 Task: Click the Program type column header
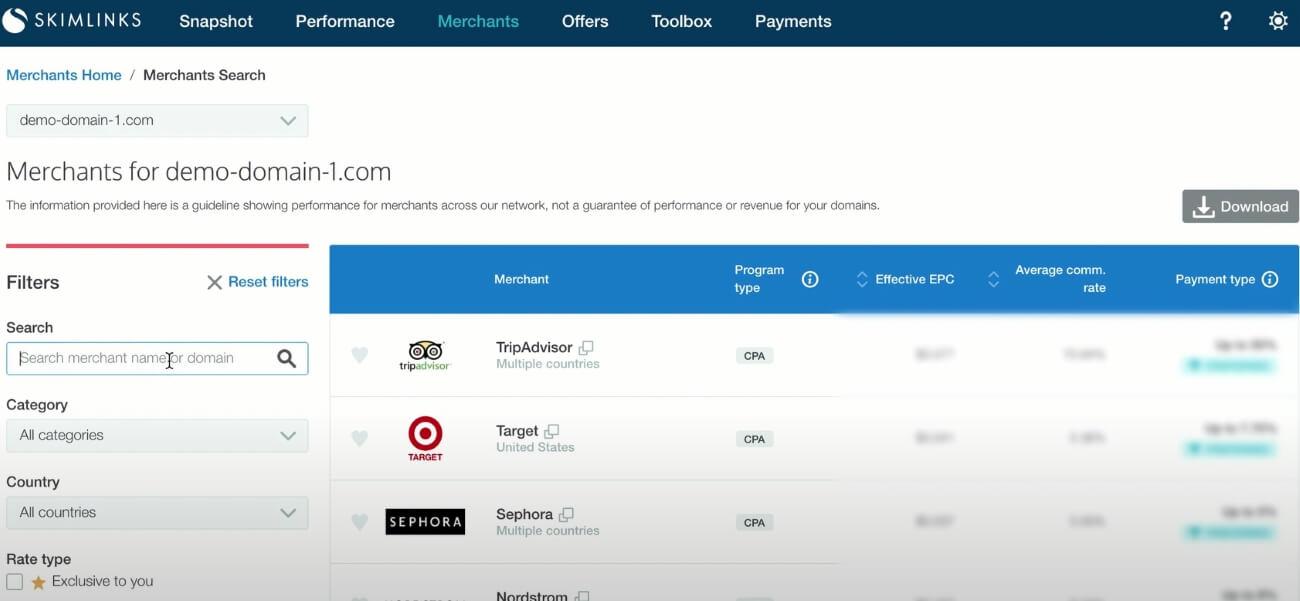(x=759, y=279)
